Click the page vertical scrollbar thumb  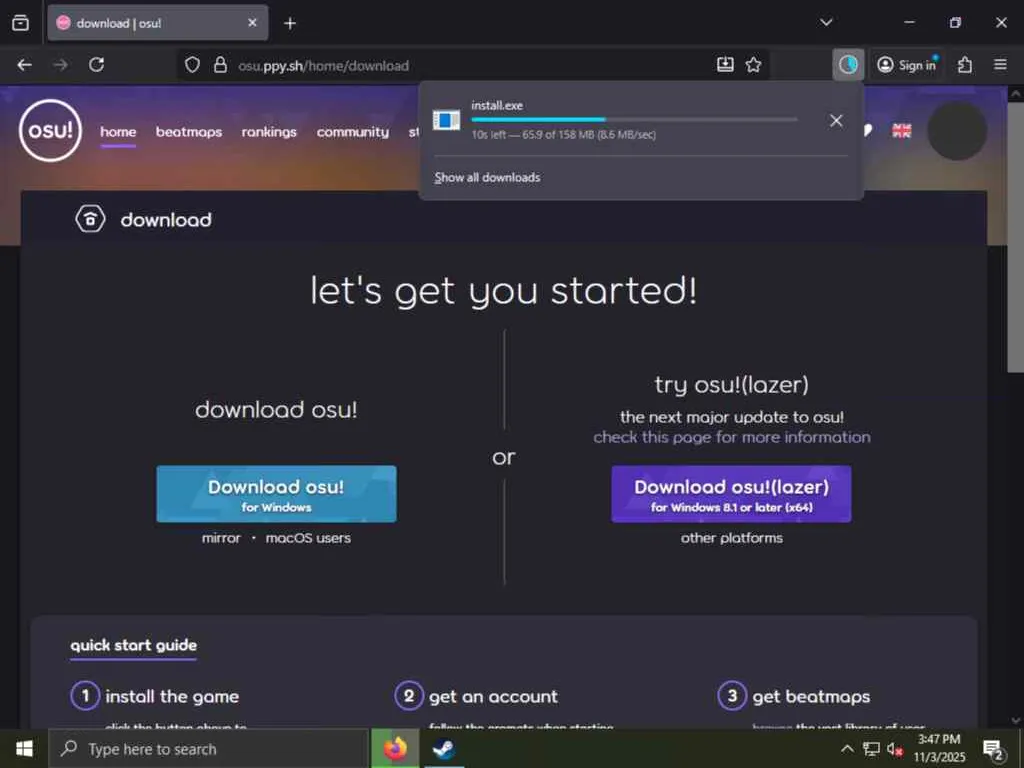click(1016, 238)
